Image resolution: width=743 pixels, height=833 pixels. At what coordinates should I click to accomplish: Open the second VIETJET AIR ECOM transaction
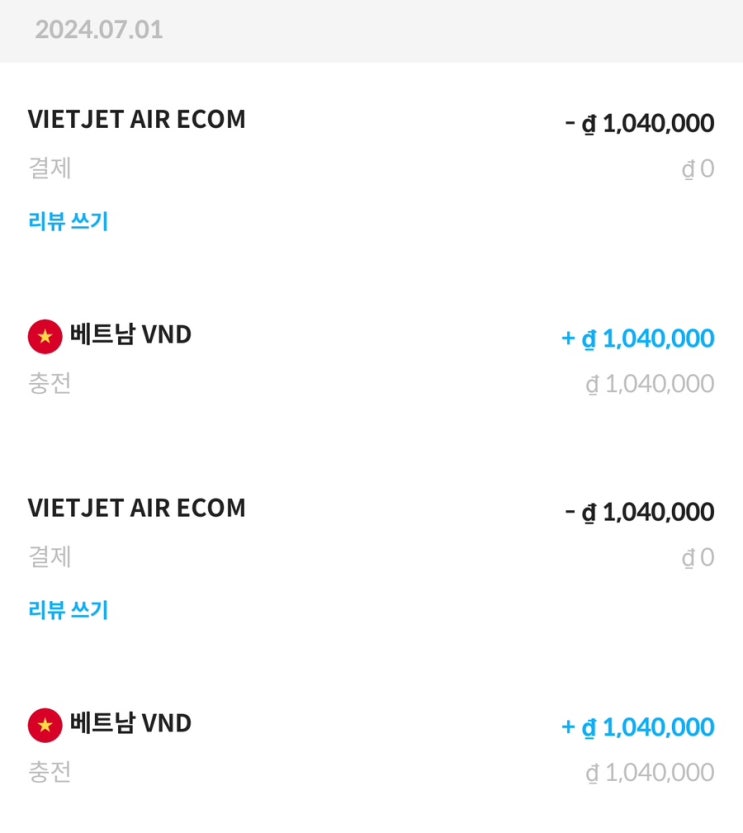pyautogui.click(x=137, y=508)
